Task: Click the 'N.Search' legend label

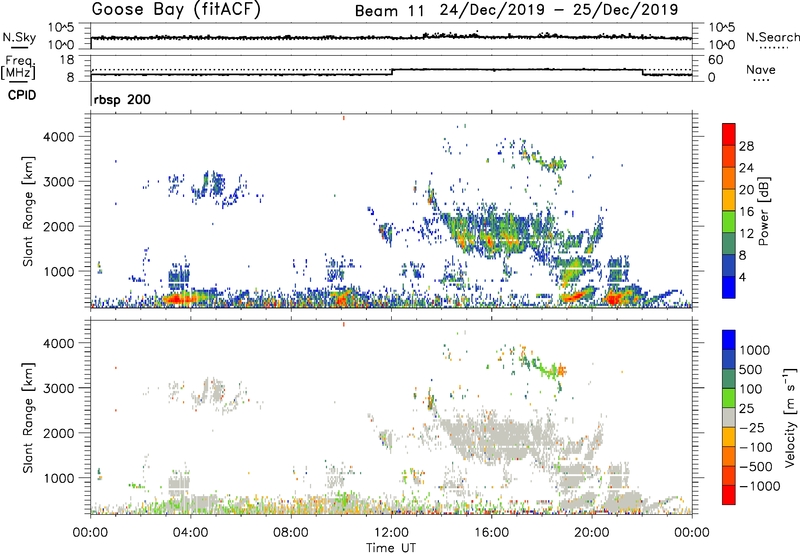Action: tap(772, 37)
